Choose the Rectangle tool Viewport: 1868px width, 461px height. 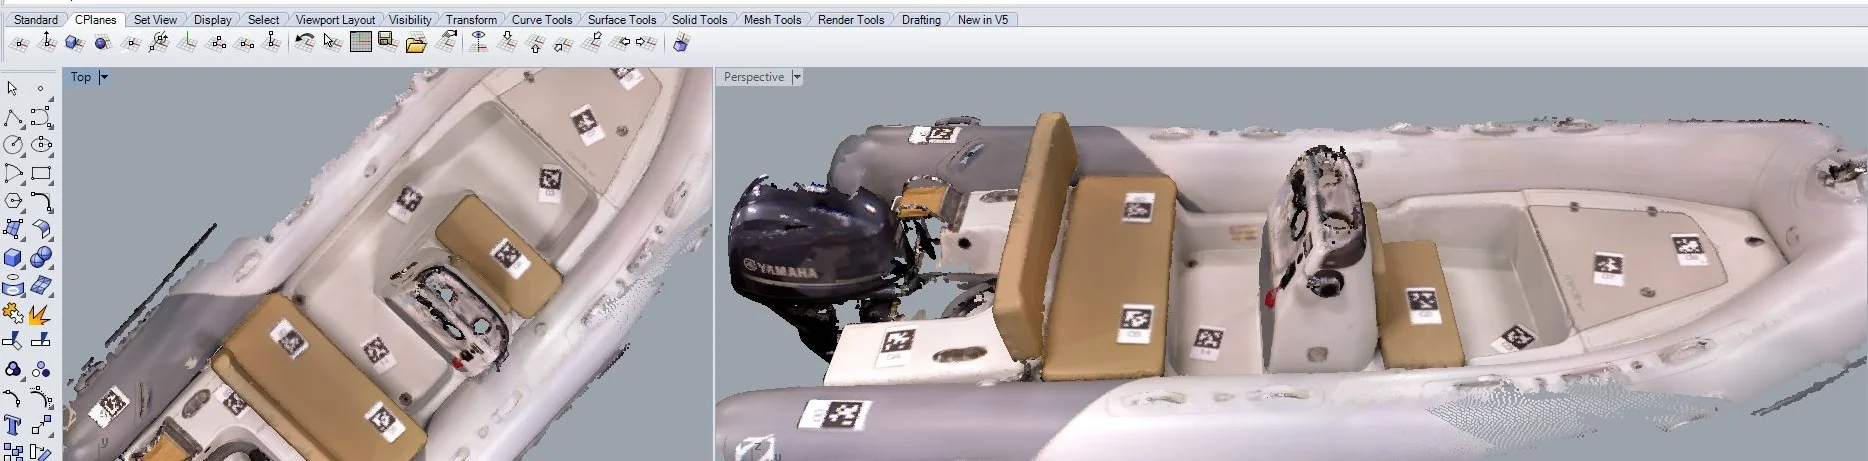[x=41, y=174]
